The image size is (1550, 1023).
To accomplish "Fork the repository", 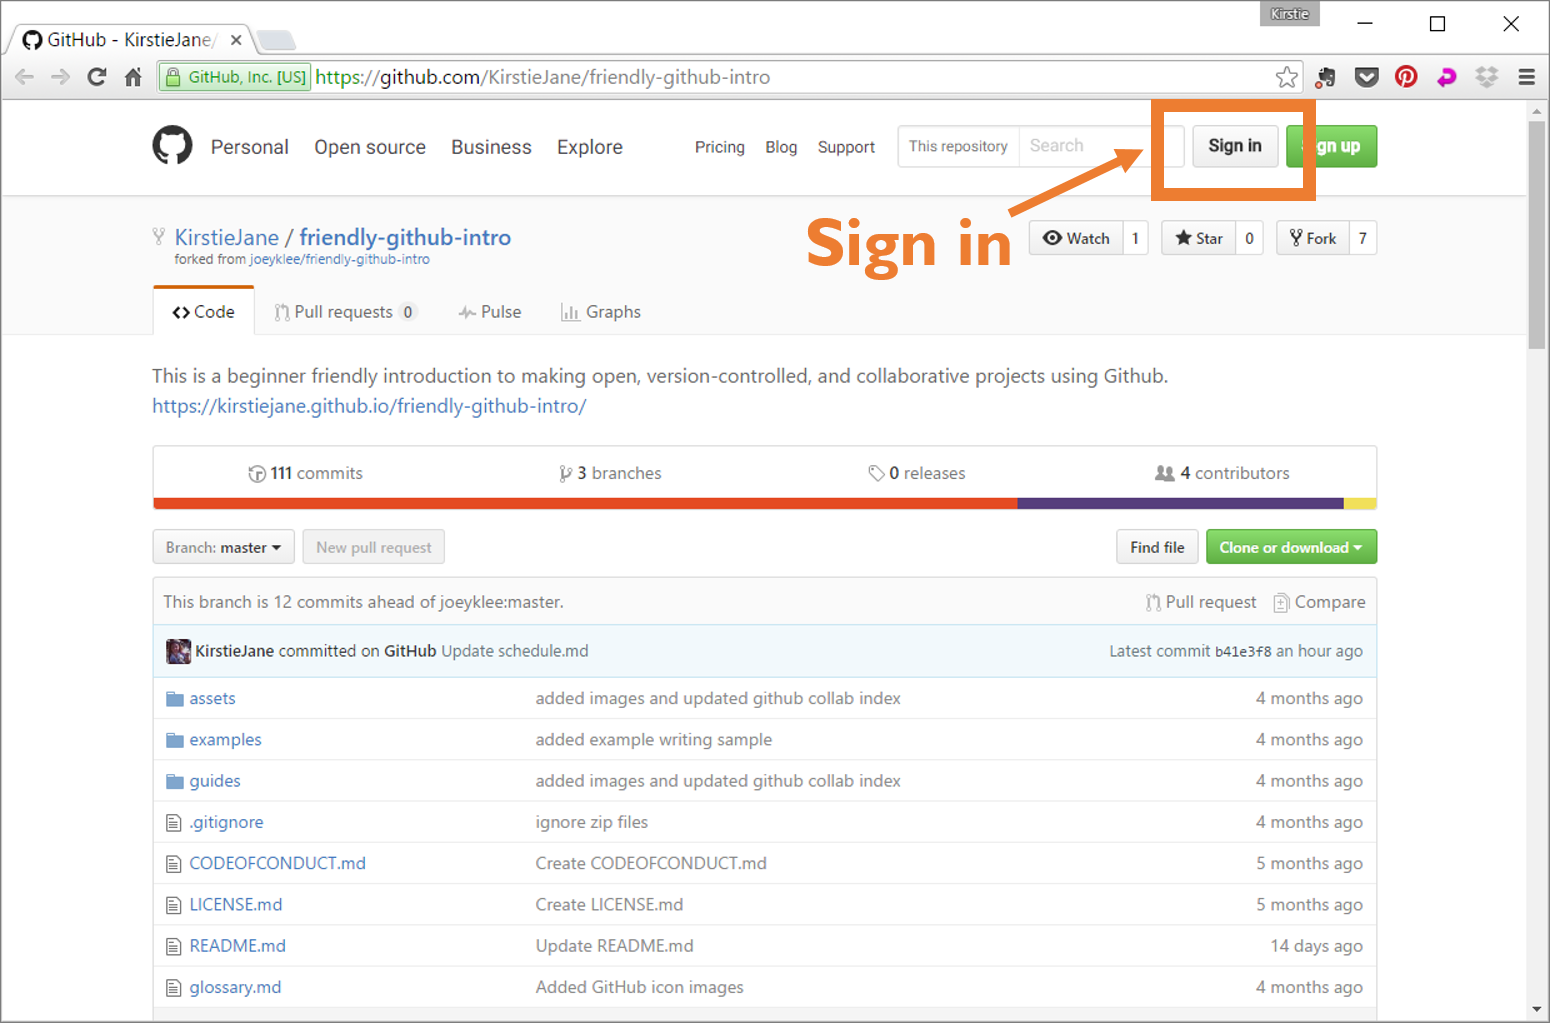I will pos(1312,238).
